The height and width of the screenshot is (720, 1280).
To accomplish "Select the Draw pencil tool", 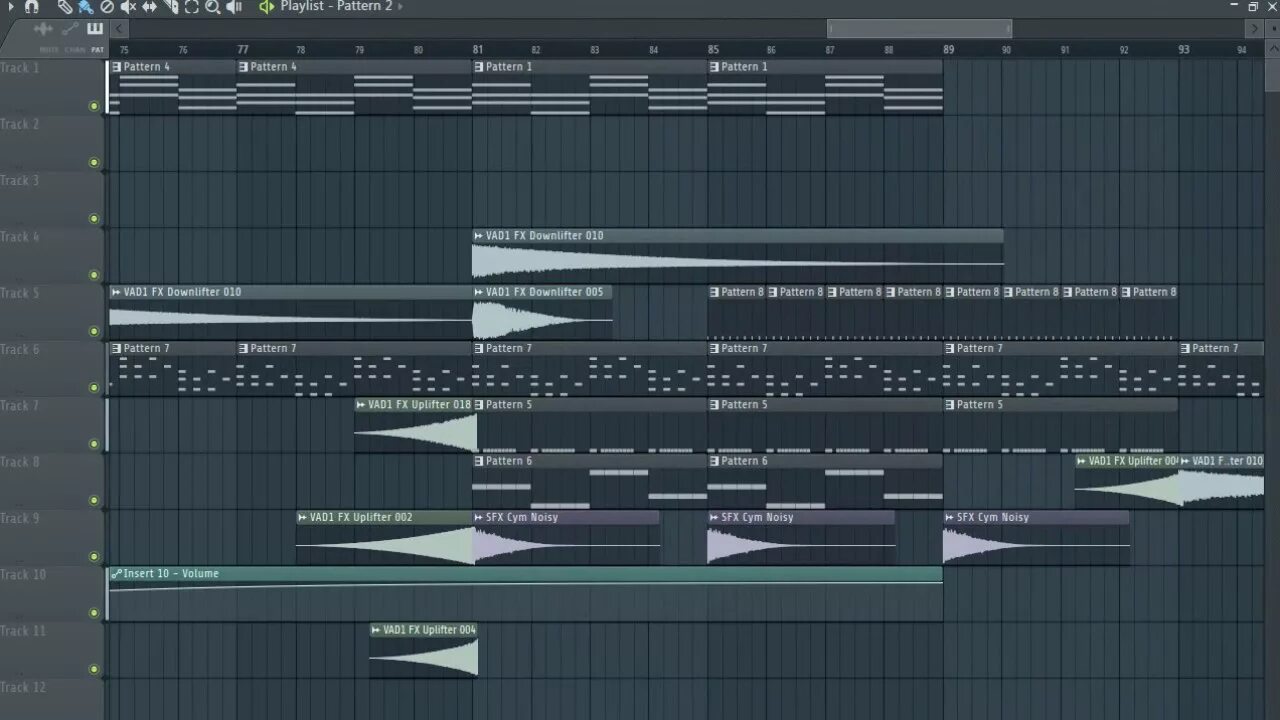I will pos(65,6).
